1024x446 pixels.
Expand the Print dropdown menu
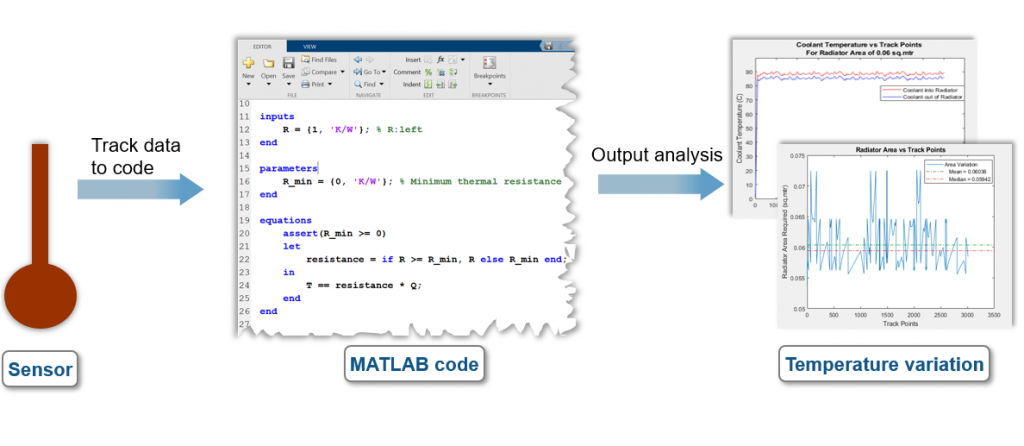[332, 85]
